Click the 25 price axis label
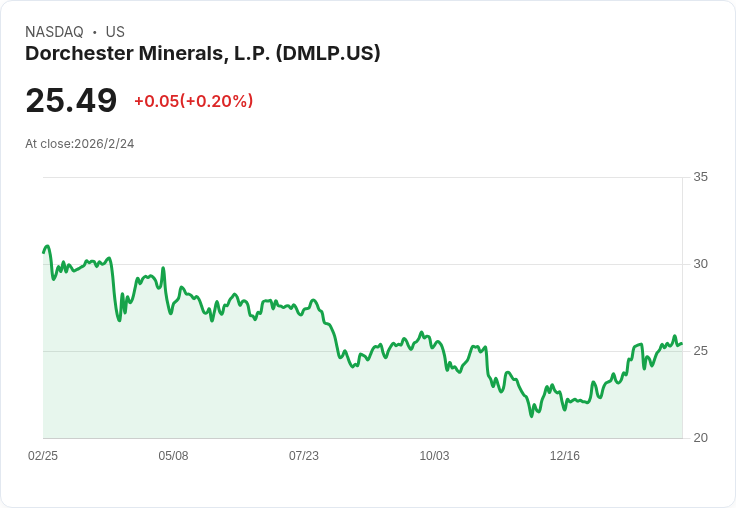Image resolution: width=736 pixels, height=508 pixels. 700,351
